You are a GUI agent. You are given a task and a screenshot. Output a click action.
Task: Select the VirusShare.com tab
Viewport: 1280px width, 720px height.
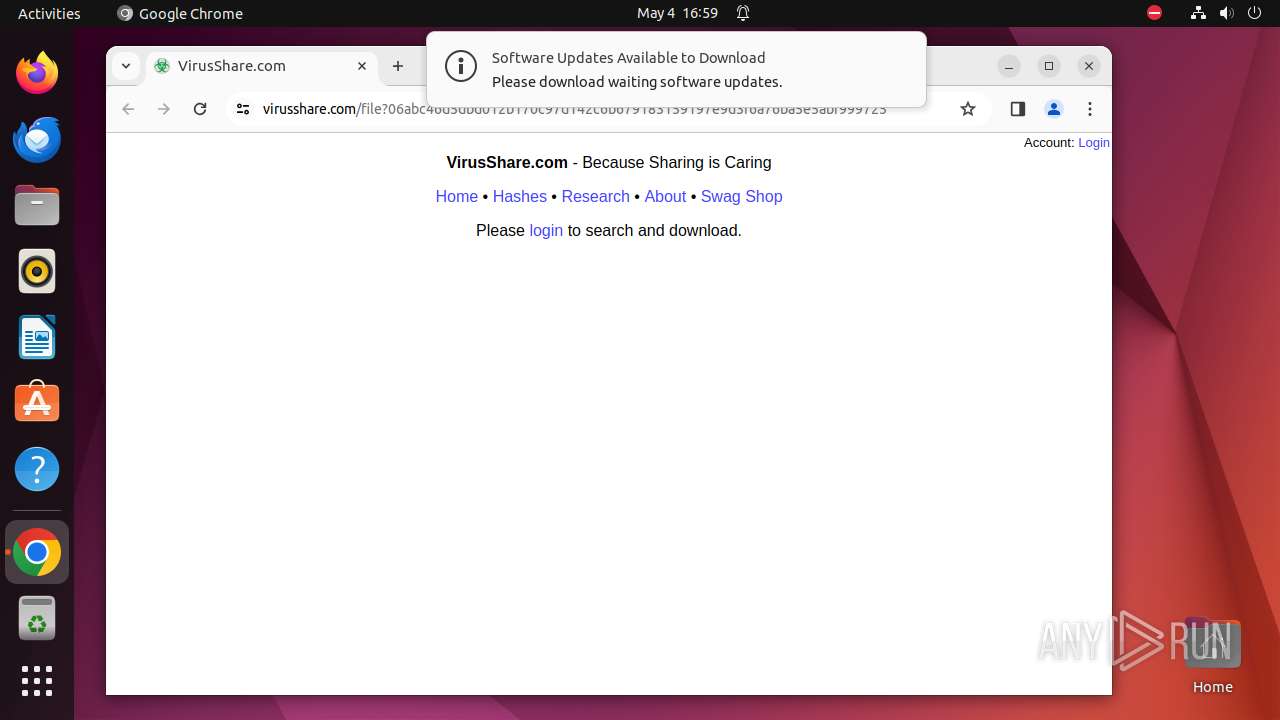pos(262,66)
